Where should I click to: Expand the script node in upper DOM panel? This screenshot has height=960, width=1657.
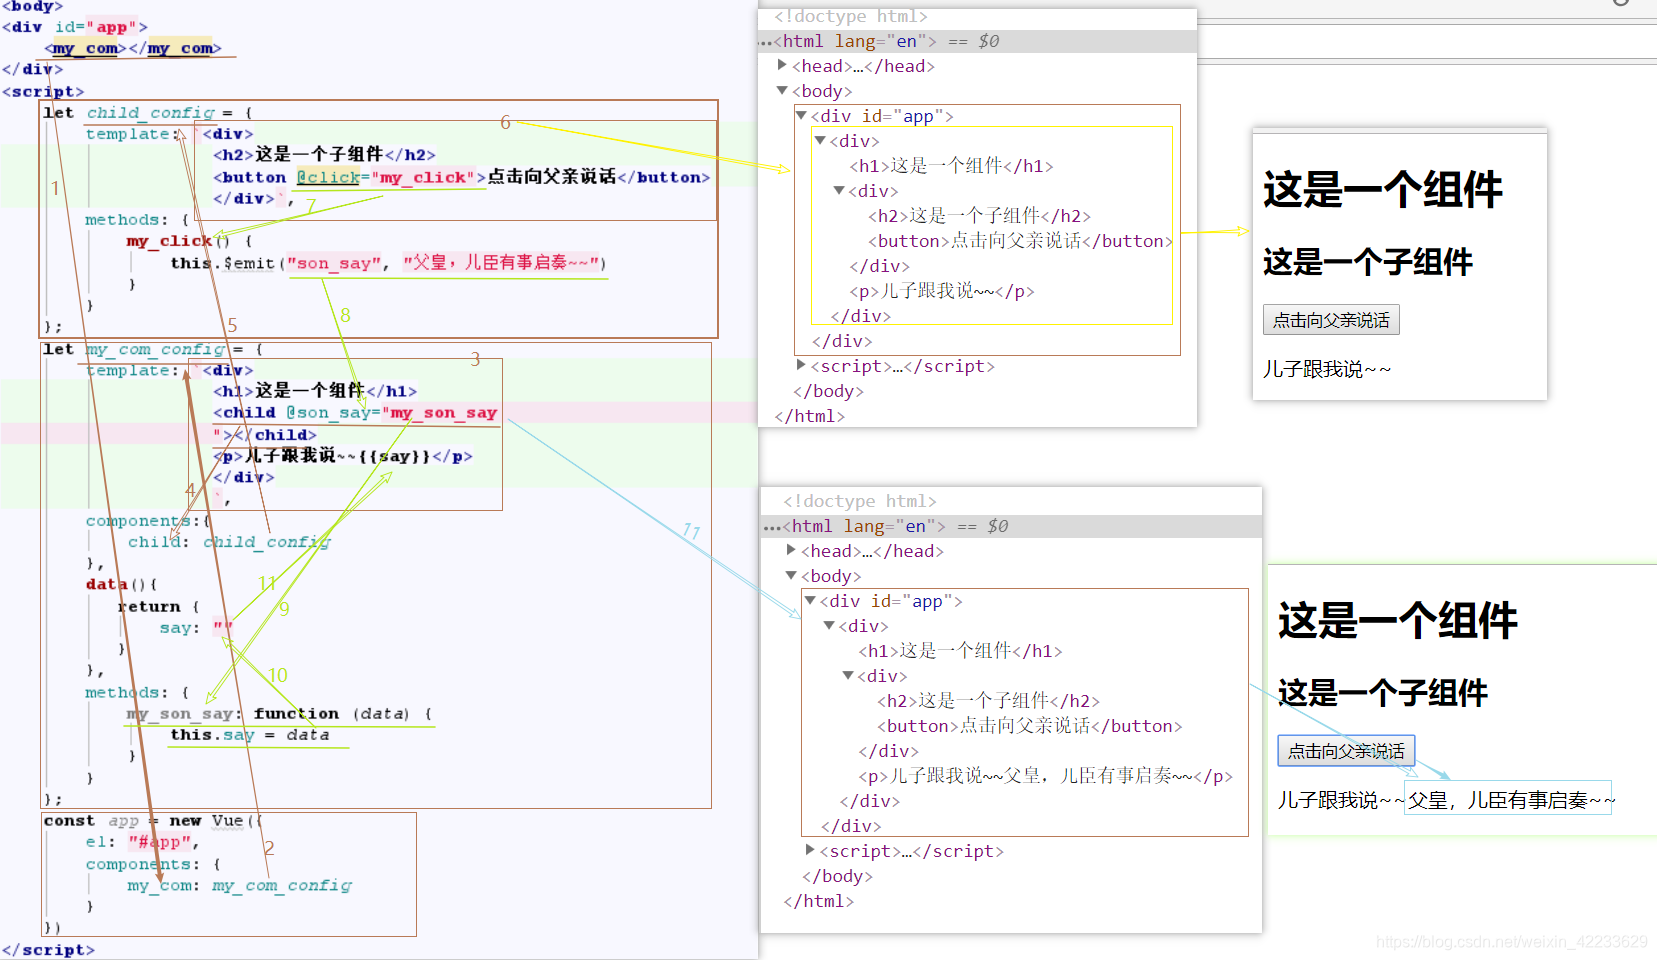coord(801,365)
